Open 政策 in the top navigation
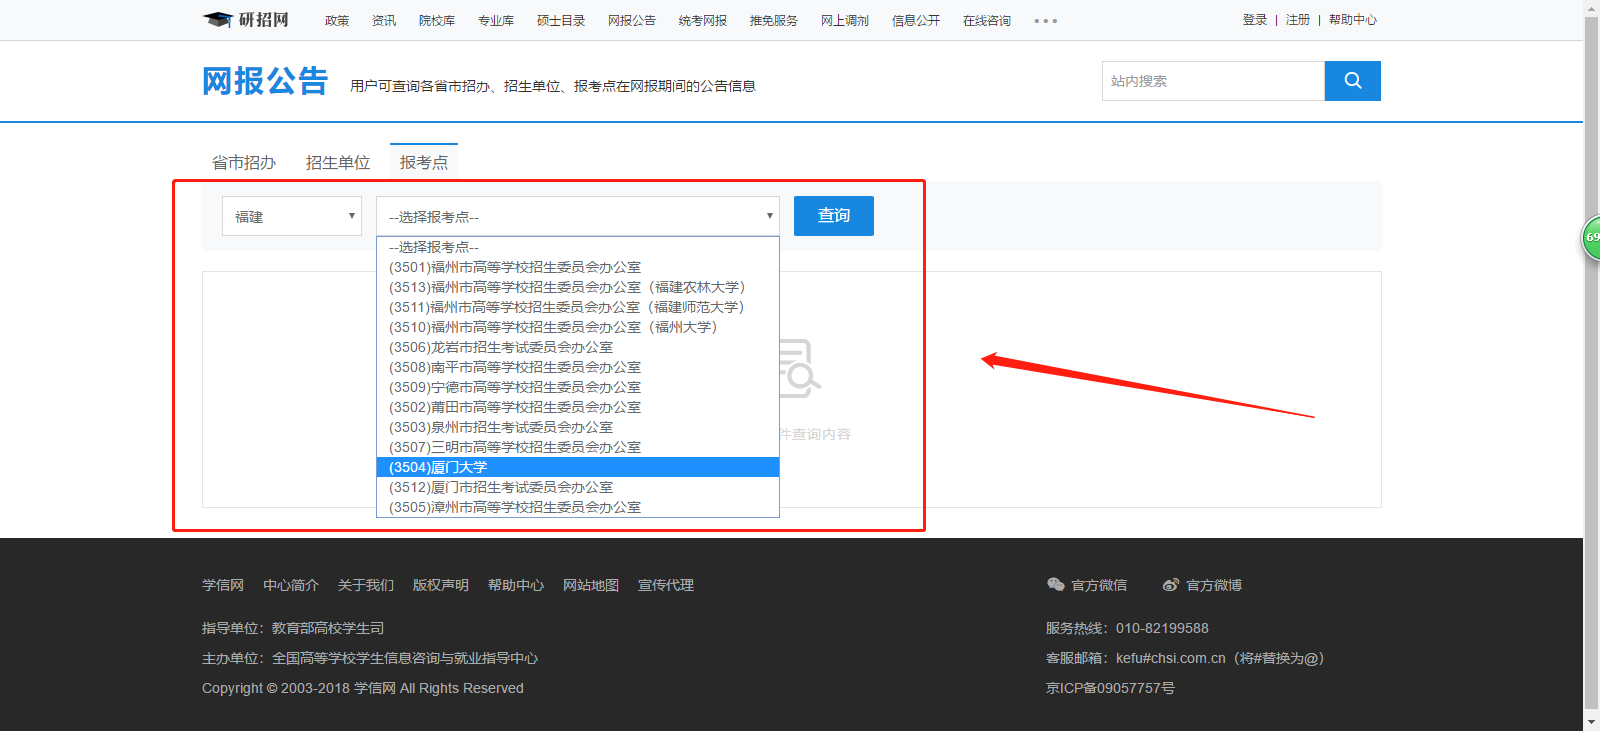The image size is (1600, 731). coord(337,21)
